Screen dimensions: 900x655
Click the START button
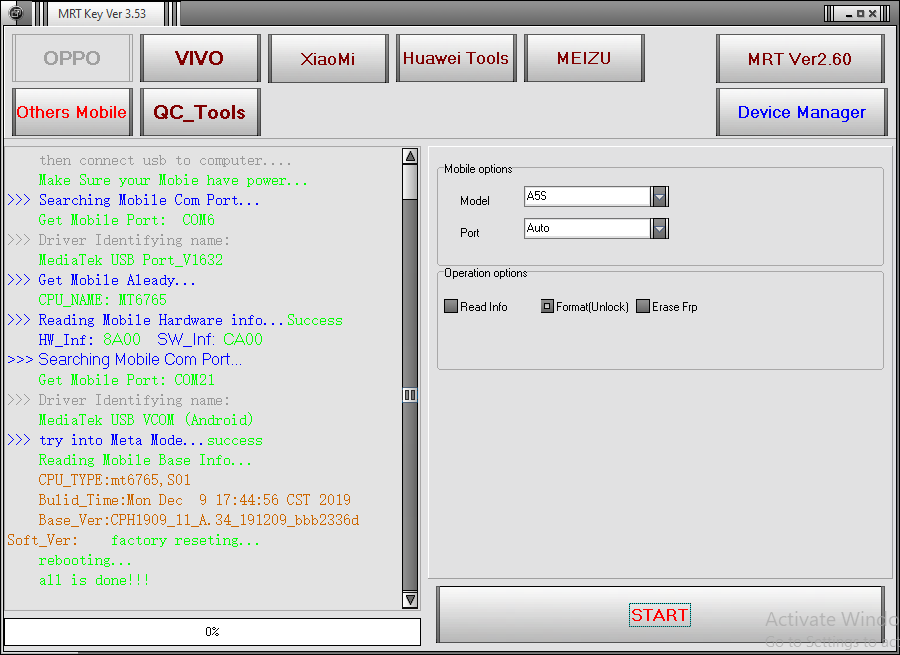(x=660, y=615)
